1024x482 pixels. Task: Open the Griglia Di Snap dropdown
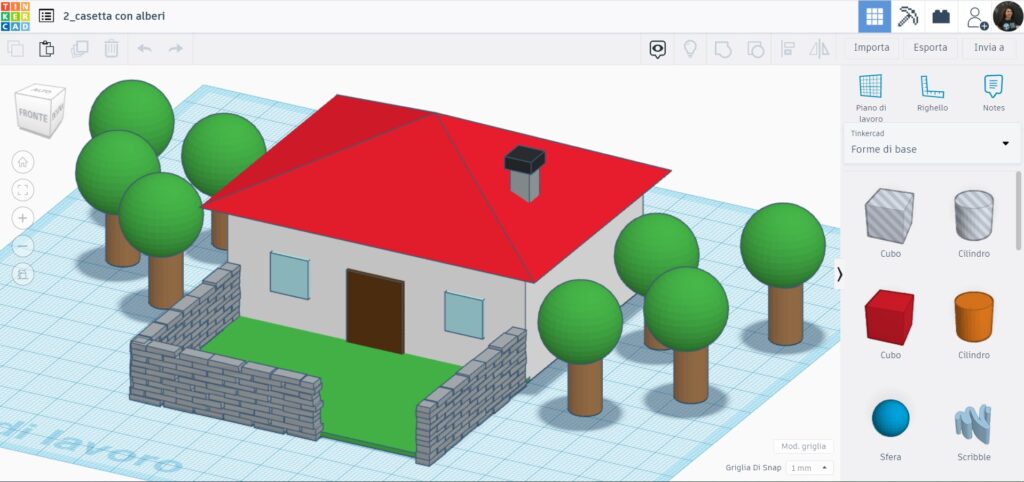click(x=810, y=467)
